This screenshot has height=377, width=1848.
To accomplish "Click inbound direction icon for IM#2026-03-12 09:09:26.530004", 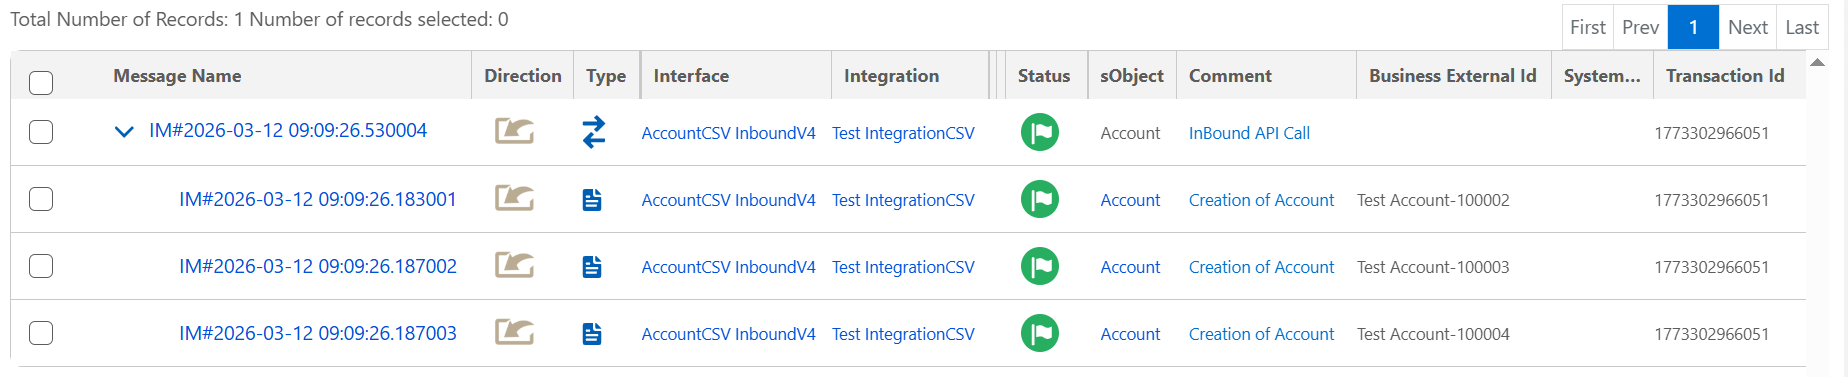I will 514,132.
